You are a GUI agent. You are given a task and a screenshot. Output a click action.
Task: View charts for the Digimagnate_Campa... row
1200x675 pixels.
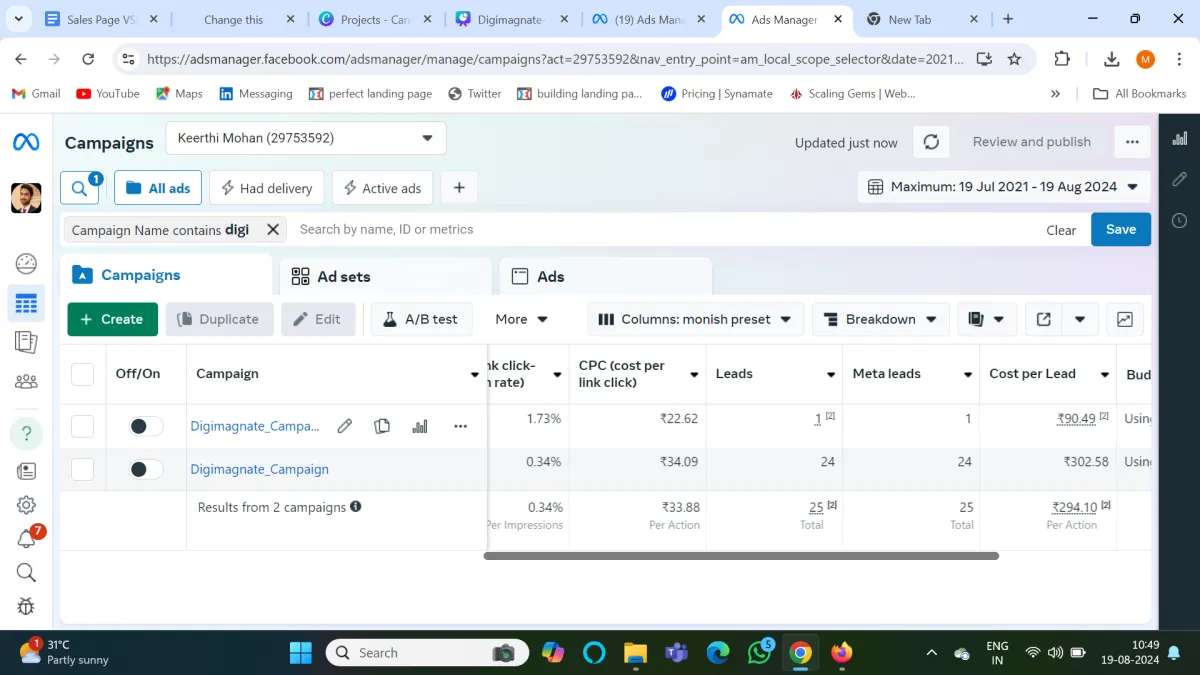click(420, 426)
